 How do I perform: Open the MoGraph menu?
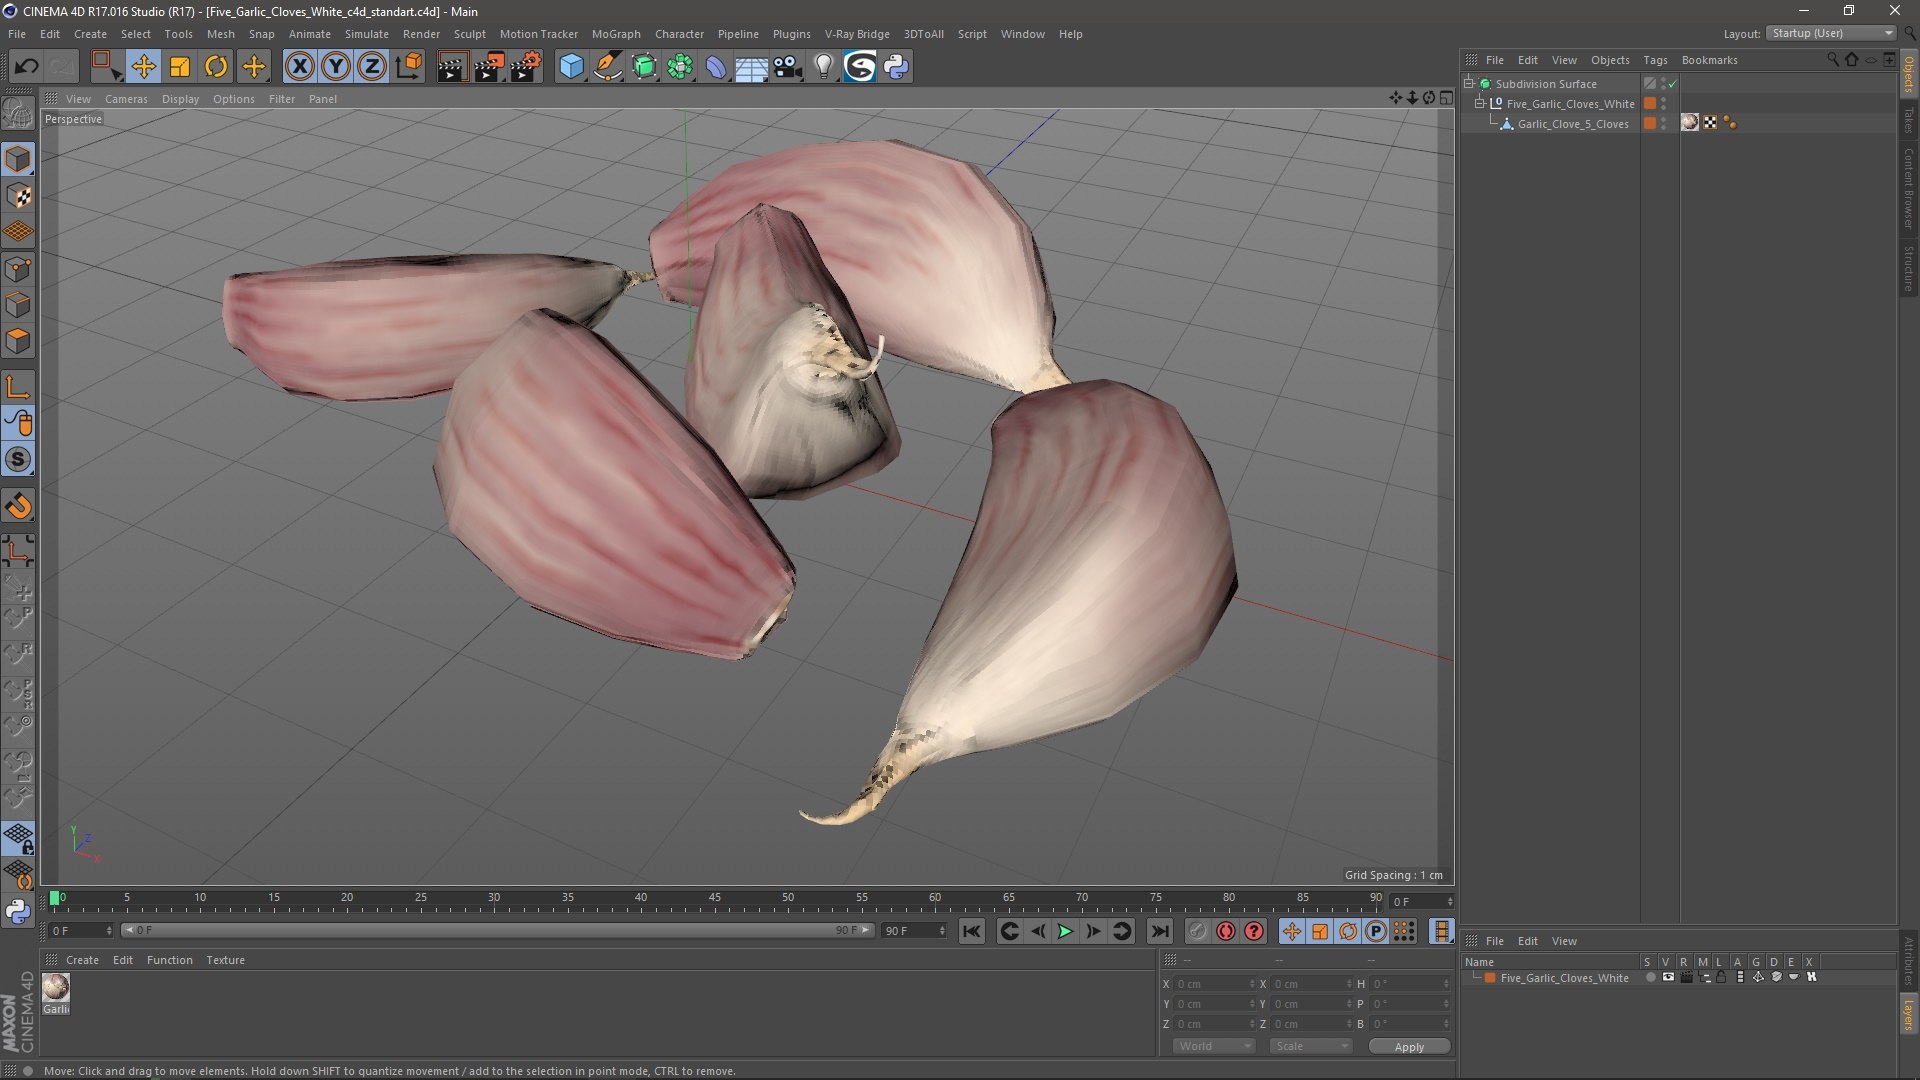pos(616,34)
